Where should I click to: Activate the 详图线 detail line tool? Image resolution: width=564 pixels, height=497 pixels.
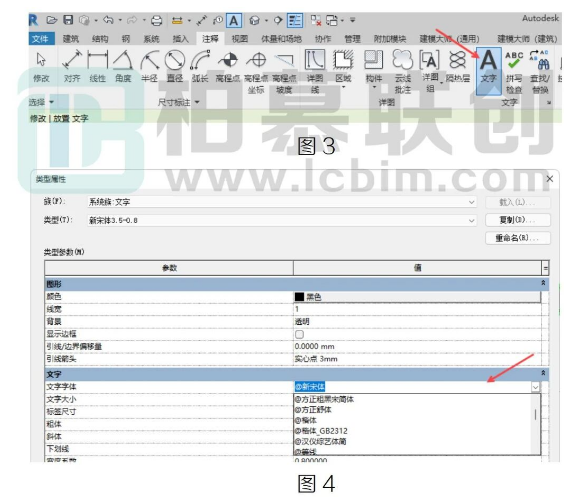[x=315, y=72]
